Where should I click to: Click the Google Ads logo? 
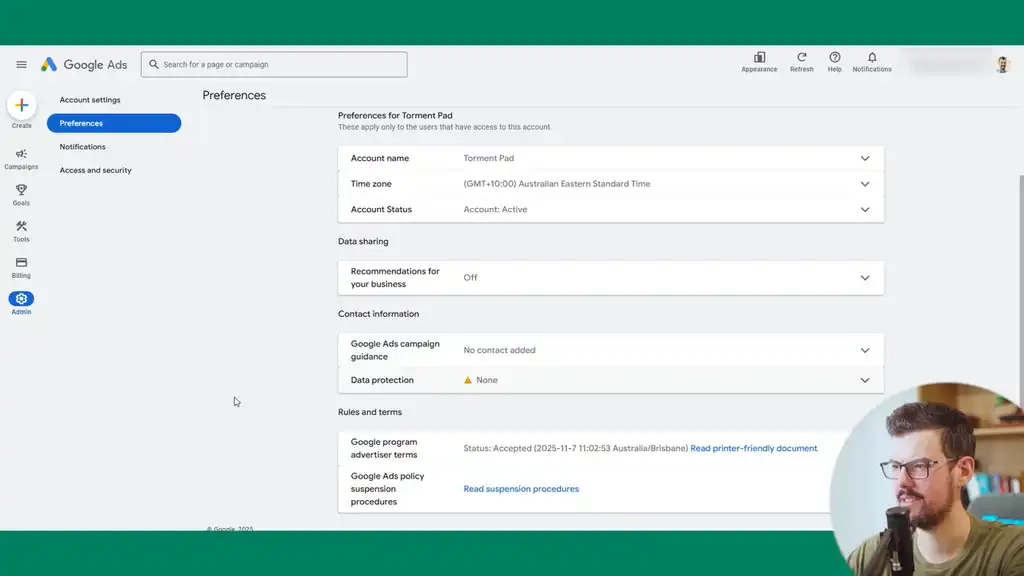[84, 65]
